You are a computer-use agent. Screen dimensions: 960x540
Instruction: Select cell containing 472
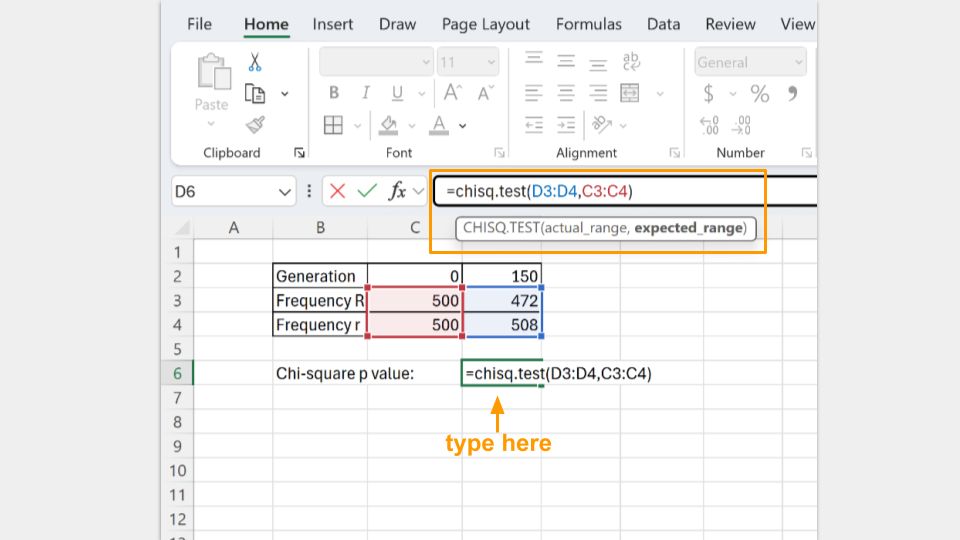502,301
